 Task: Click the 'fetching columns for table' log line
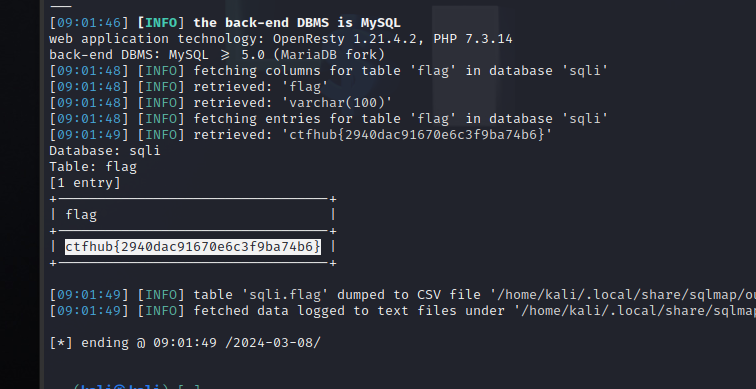401,70
